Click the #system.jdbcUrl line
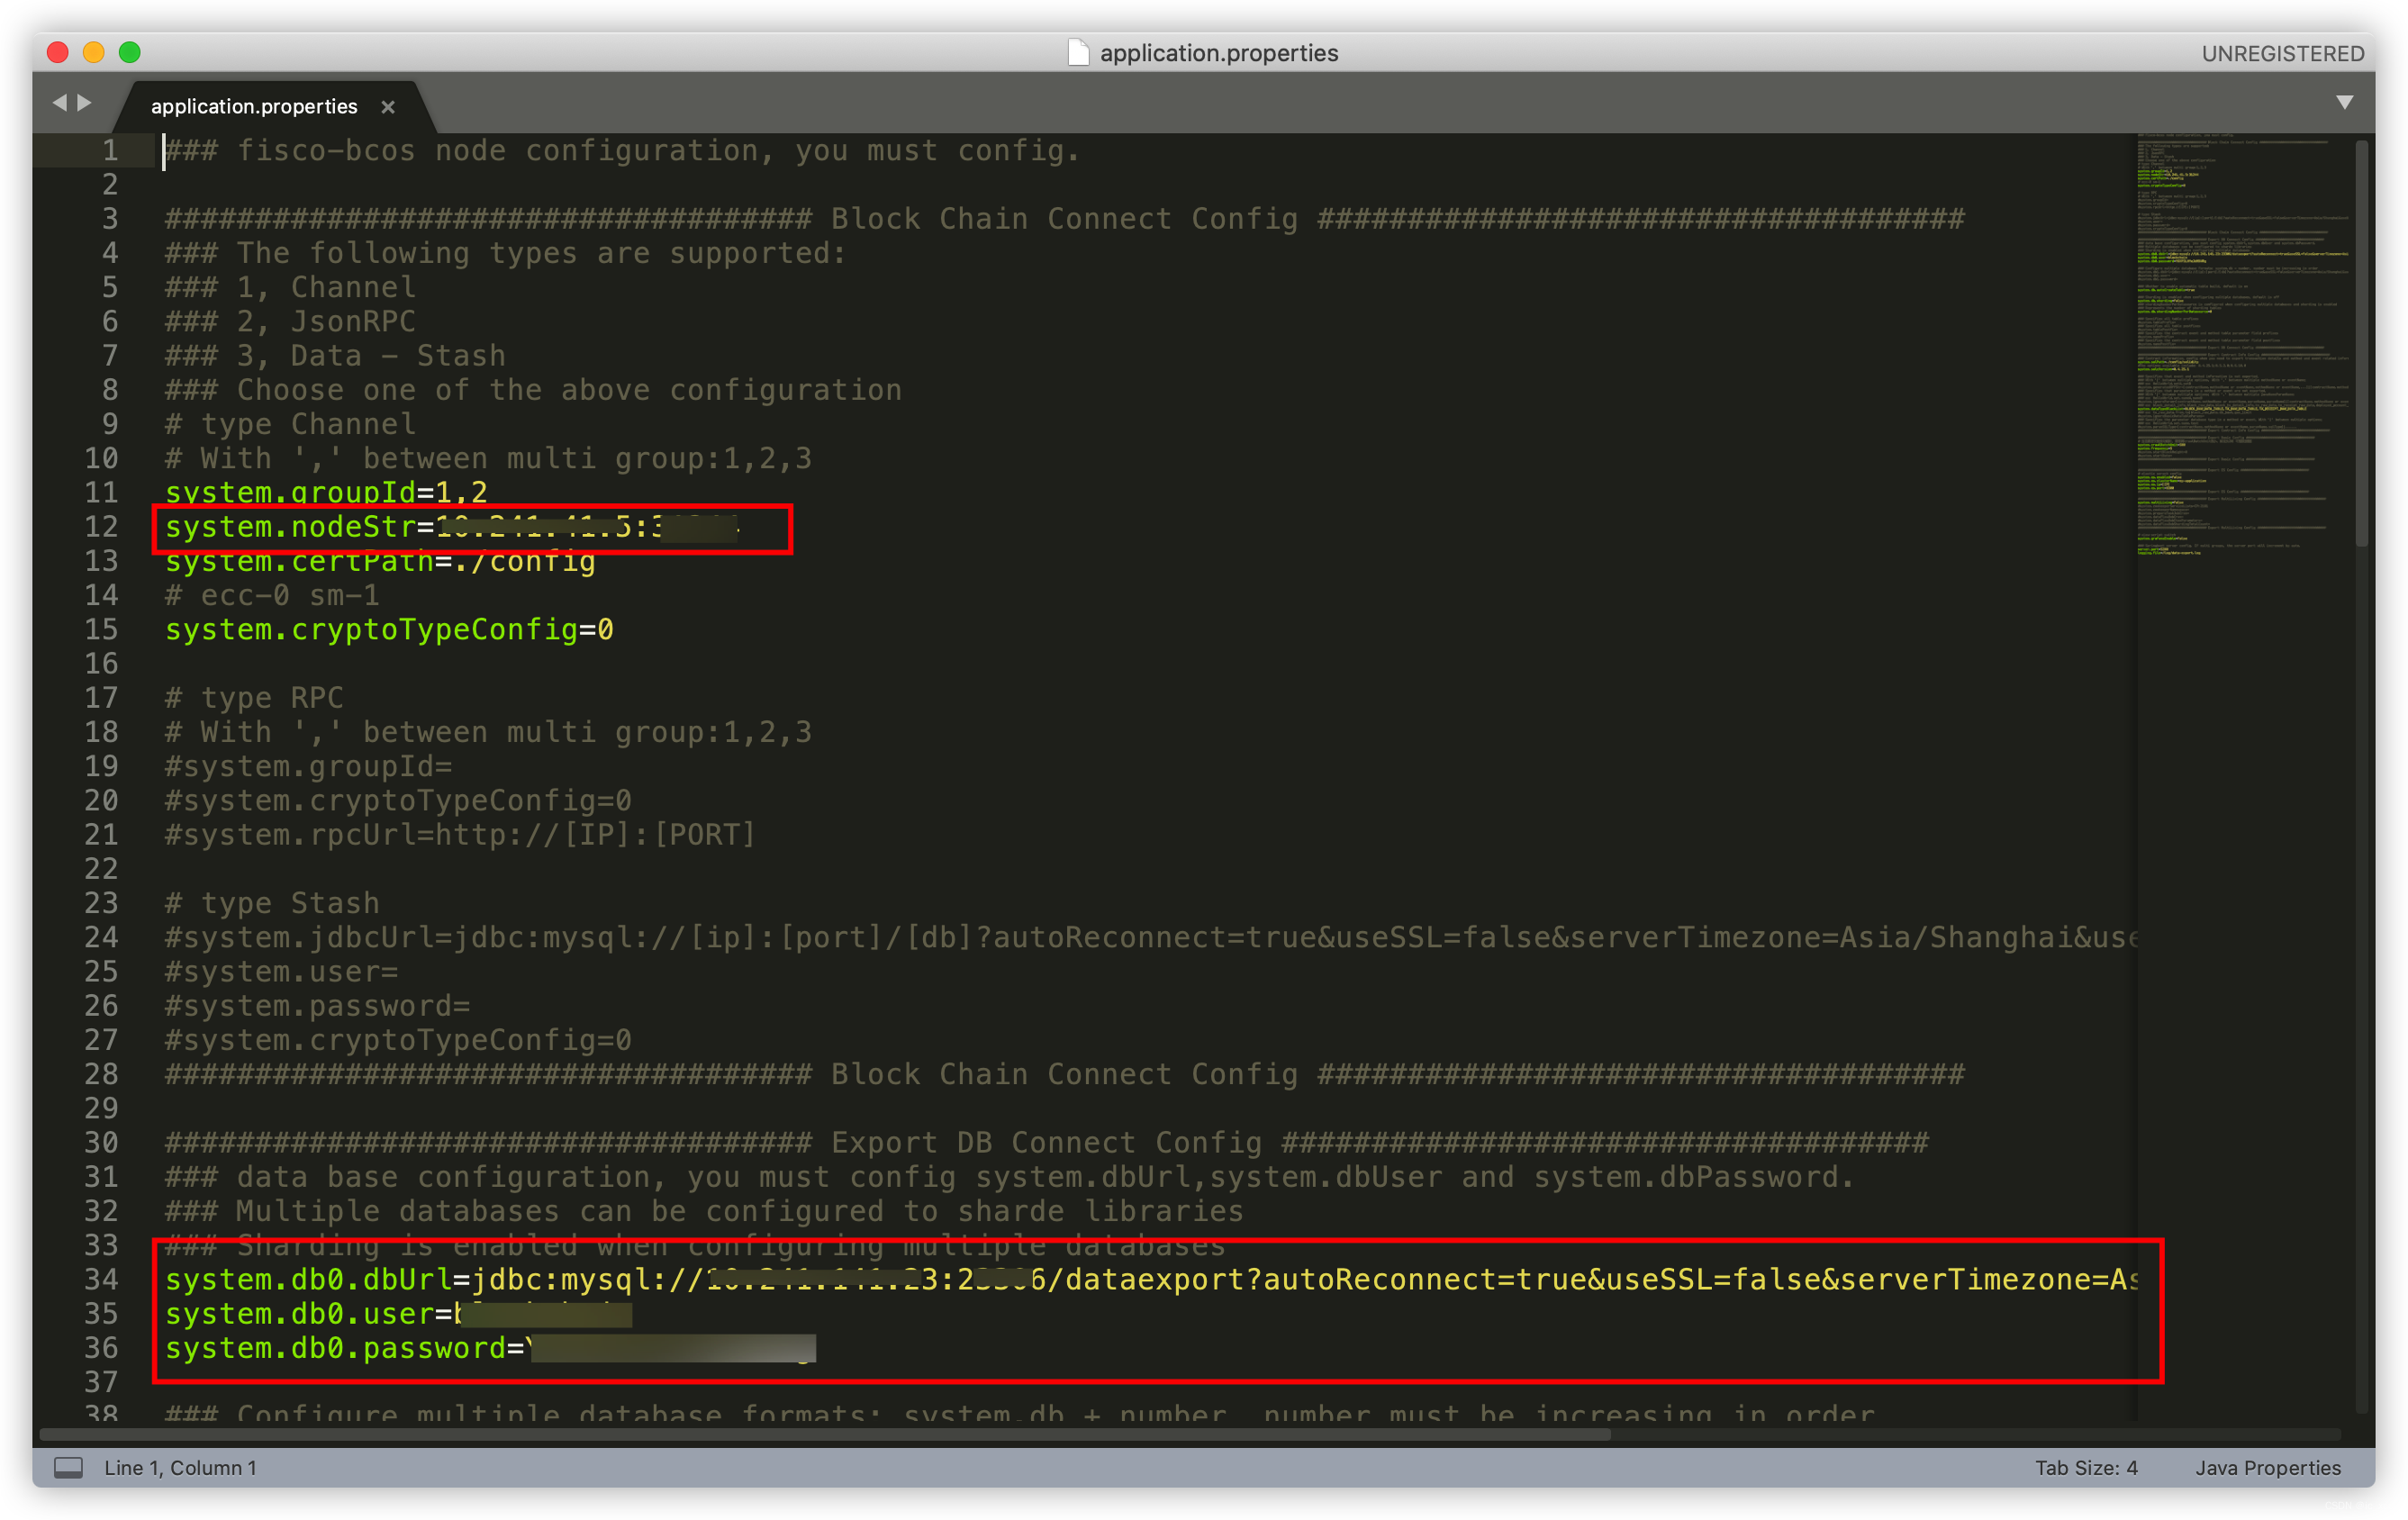 (x=1151, y=937)
